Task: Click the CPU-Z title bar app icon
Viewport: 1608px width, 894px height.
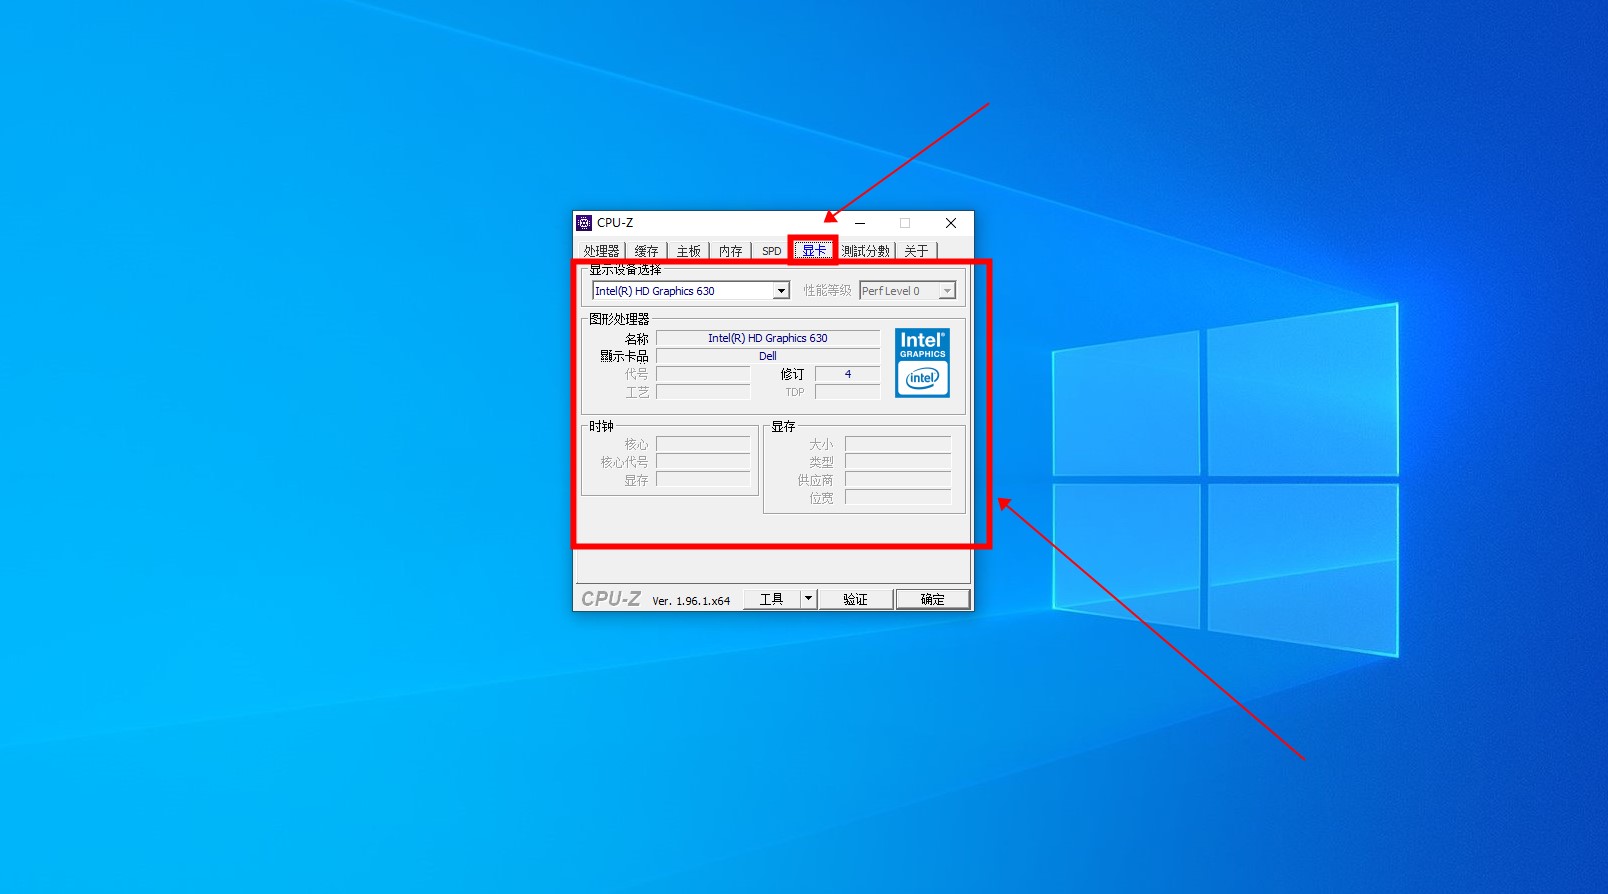Action: click(x=584, y=223)
